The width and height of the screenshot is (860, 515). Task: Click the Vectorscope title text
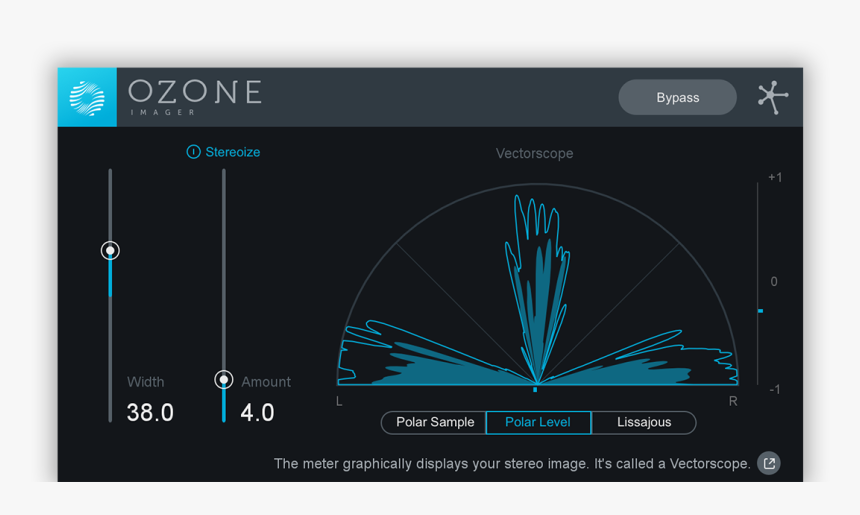[x=534, y=154]
